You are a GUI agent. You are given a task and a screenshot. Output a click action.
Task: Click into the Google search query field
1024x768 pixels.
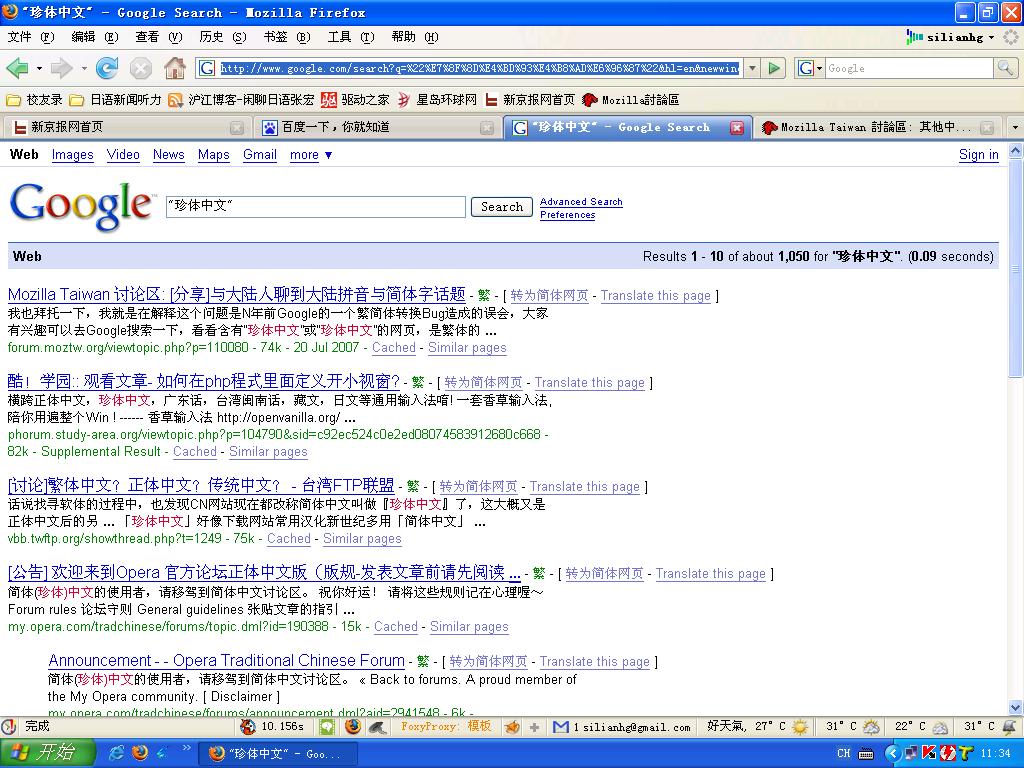315,207
